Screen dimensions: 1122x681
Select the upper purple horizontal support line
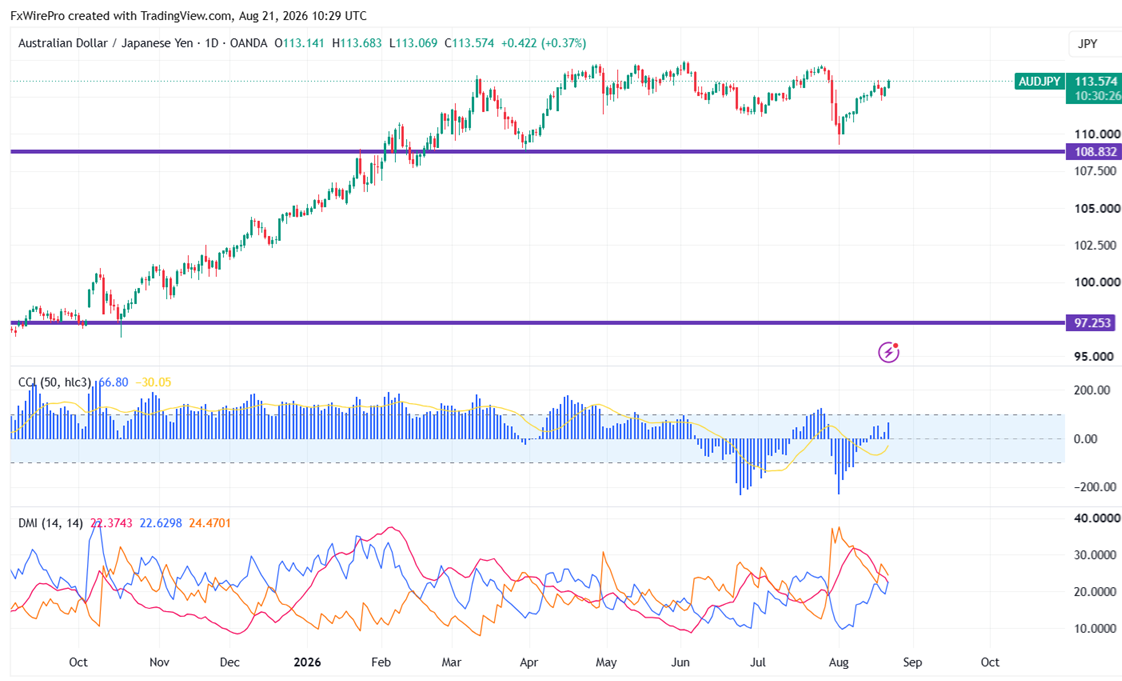537,152
